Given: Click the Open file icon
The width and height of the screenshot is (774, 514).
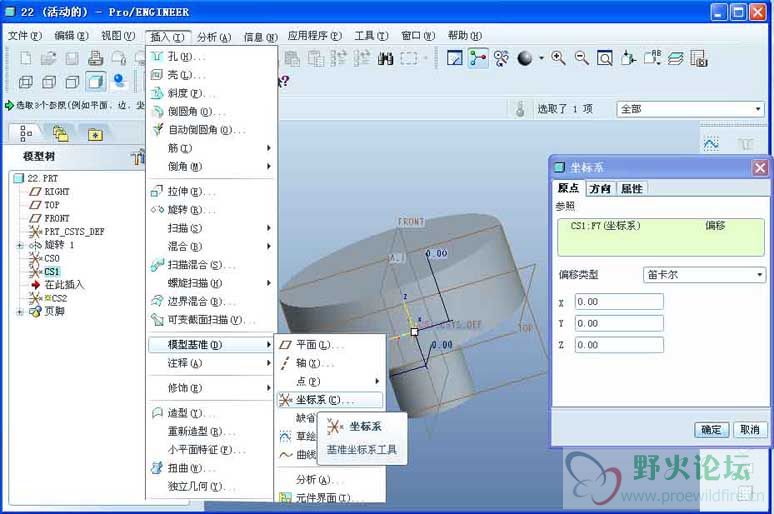Looking at the screenshot, I should (48, 59).
